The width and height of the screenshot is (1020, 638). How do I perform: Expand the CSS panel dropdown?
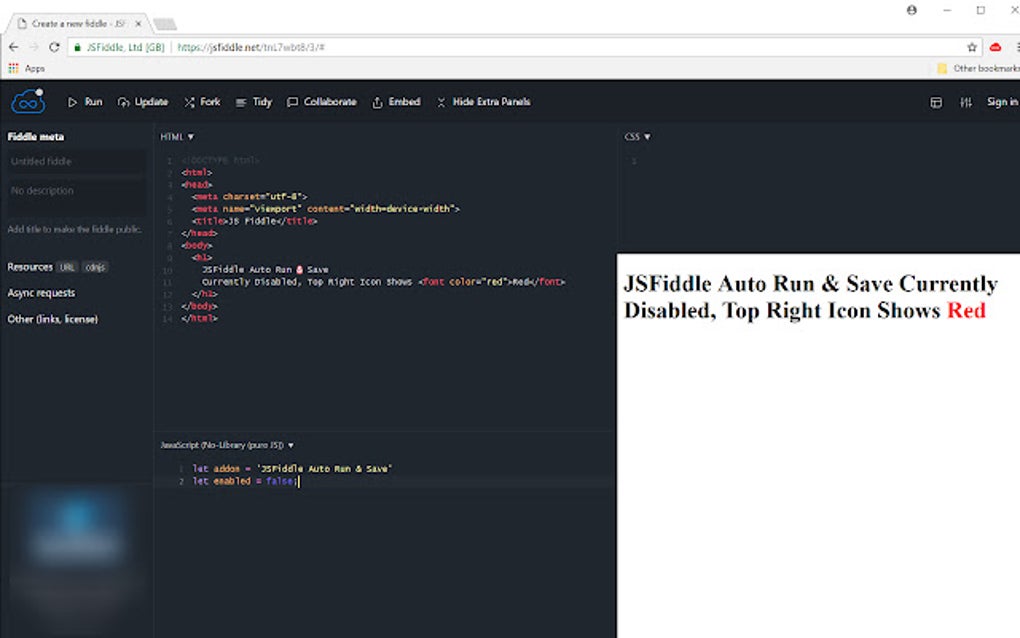coord(637,137)
